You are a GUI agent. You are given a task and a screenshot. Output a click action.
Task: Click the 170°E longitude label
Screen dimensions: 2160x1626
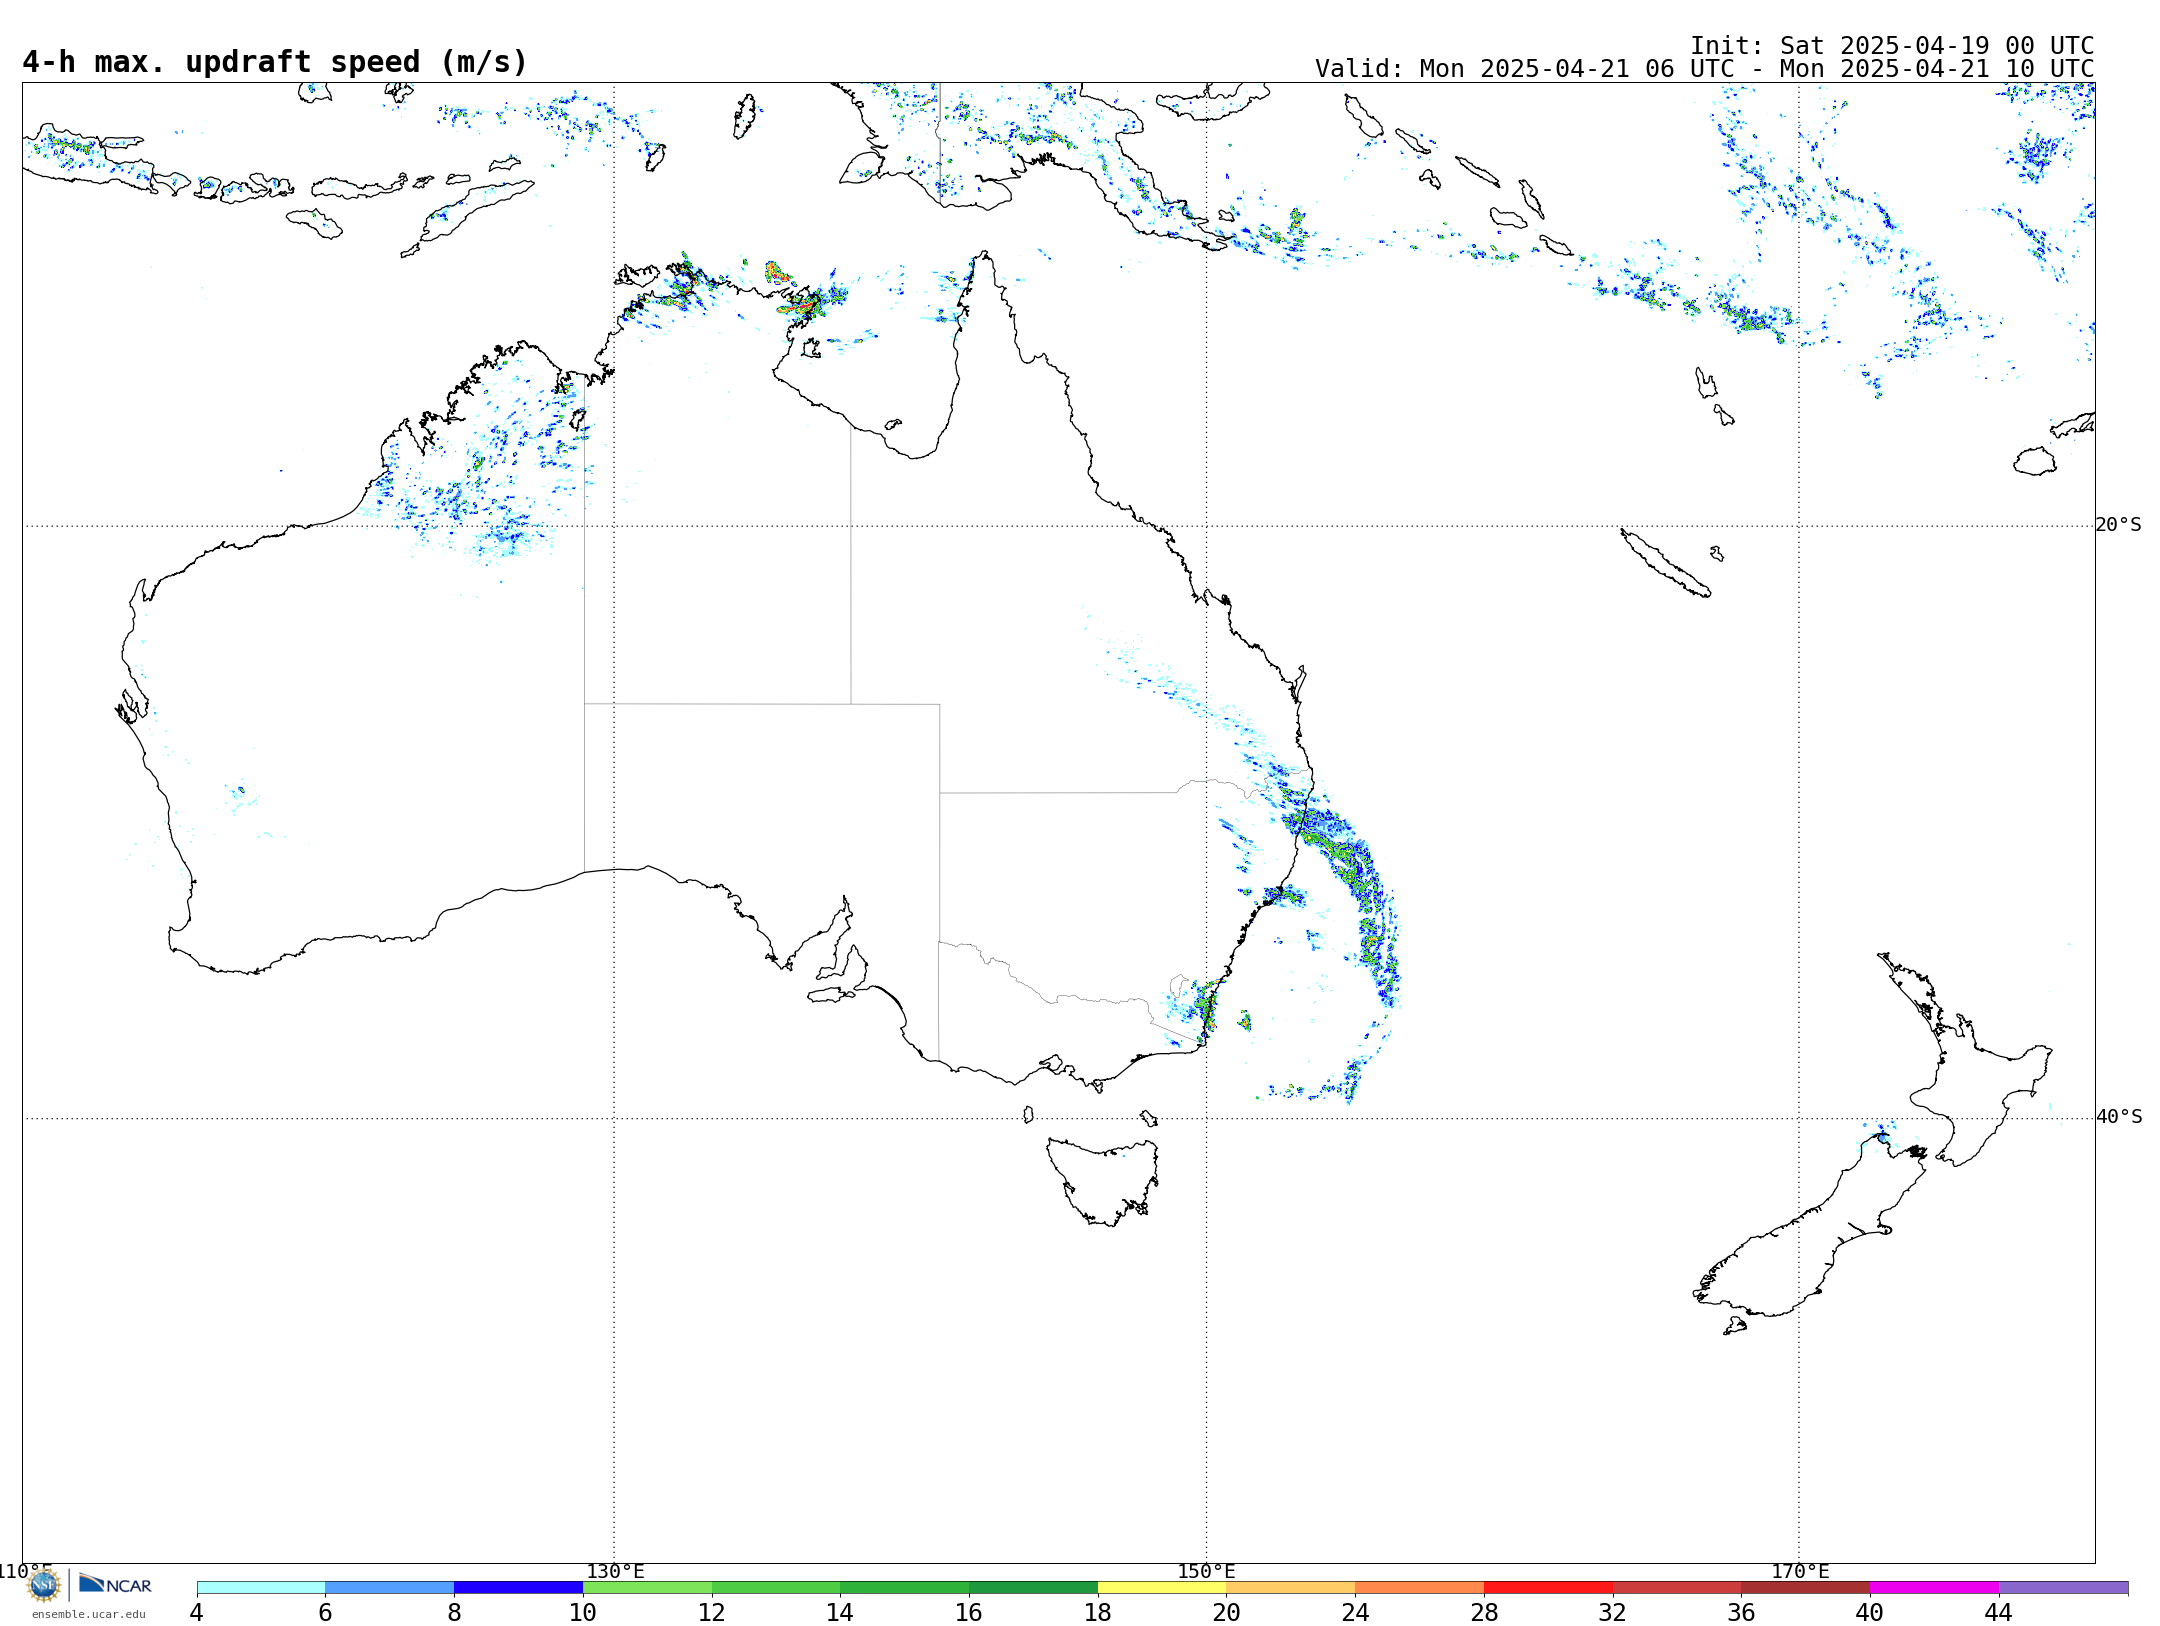pos(1800,1572)
